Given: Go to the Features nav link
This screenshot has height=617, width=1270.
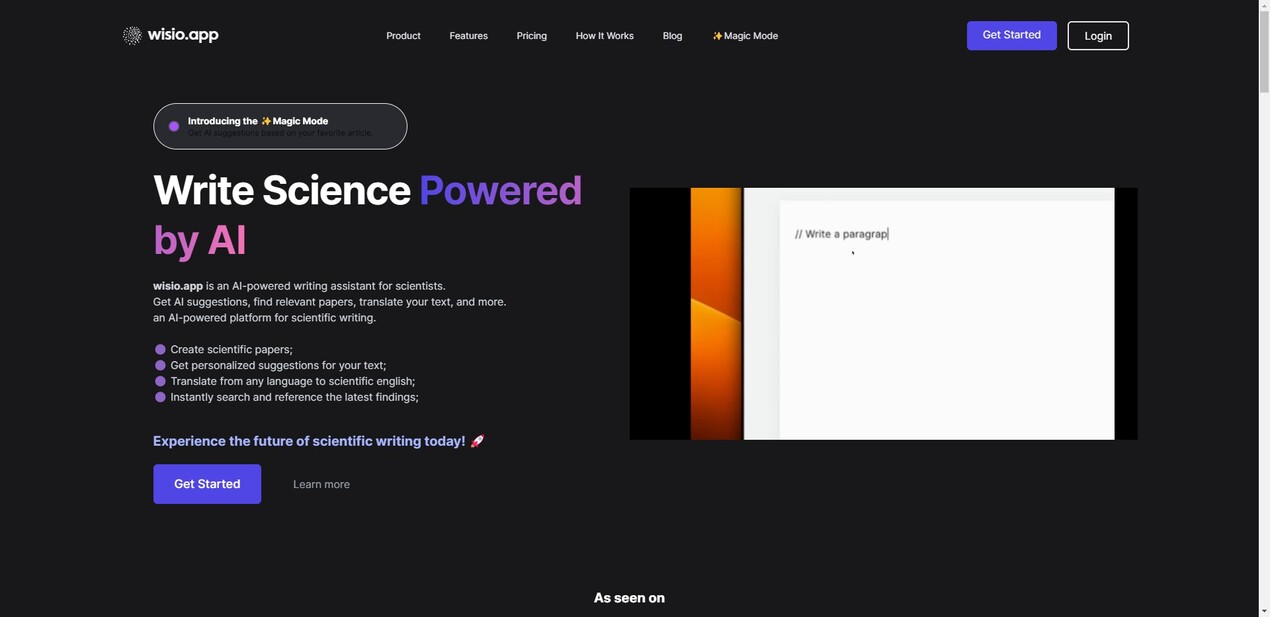Looking at the screenshot, I should point(468,36).
